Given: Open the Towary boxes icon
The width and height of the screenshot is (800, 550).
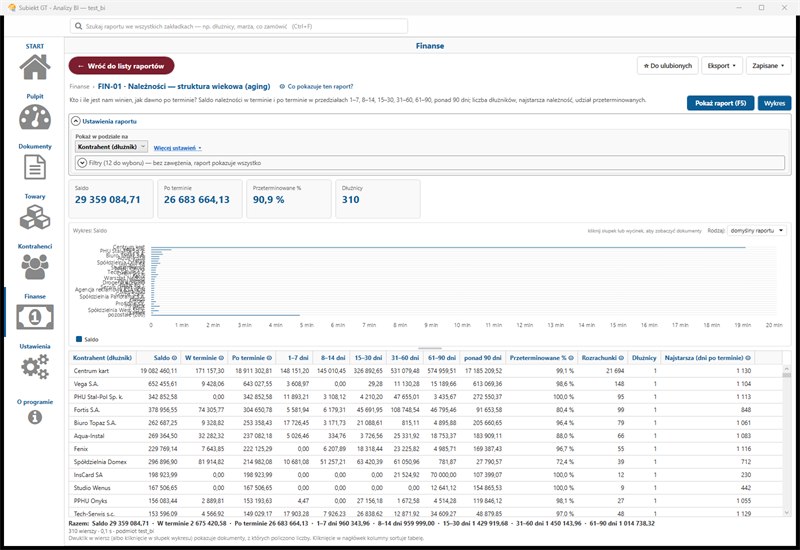Looking at the screenshot, I should point(35,217).
